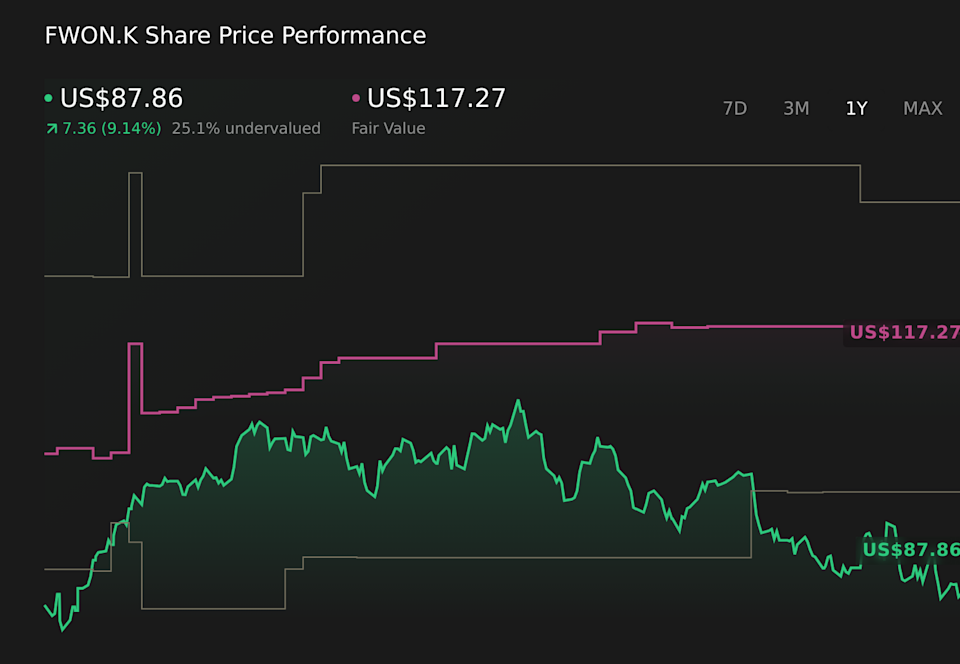
Task: Click the FWON.K Share Price Performance title
Action: (234, 35)
